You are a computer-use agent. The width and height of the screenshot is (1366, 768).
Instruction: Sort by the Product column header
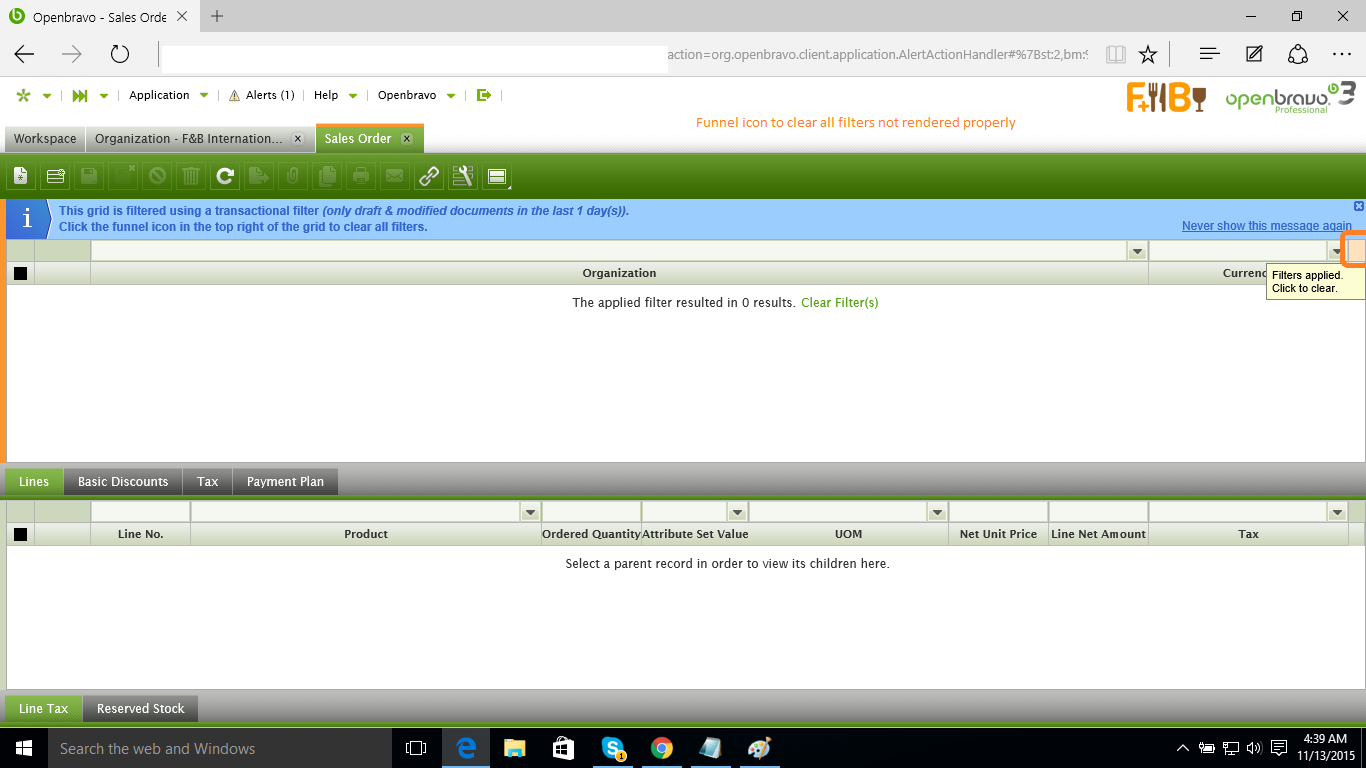pyautogui.click(x=366, y=534)
